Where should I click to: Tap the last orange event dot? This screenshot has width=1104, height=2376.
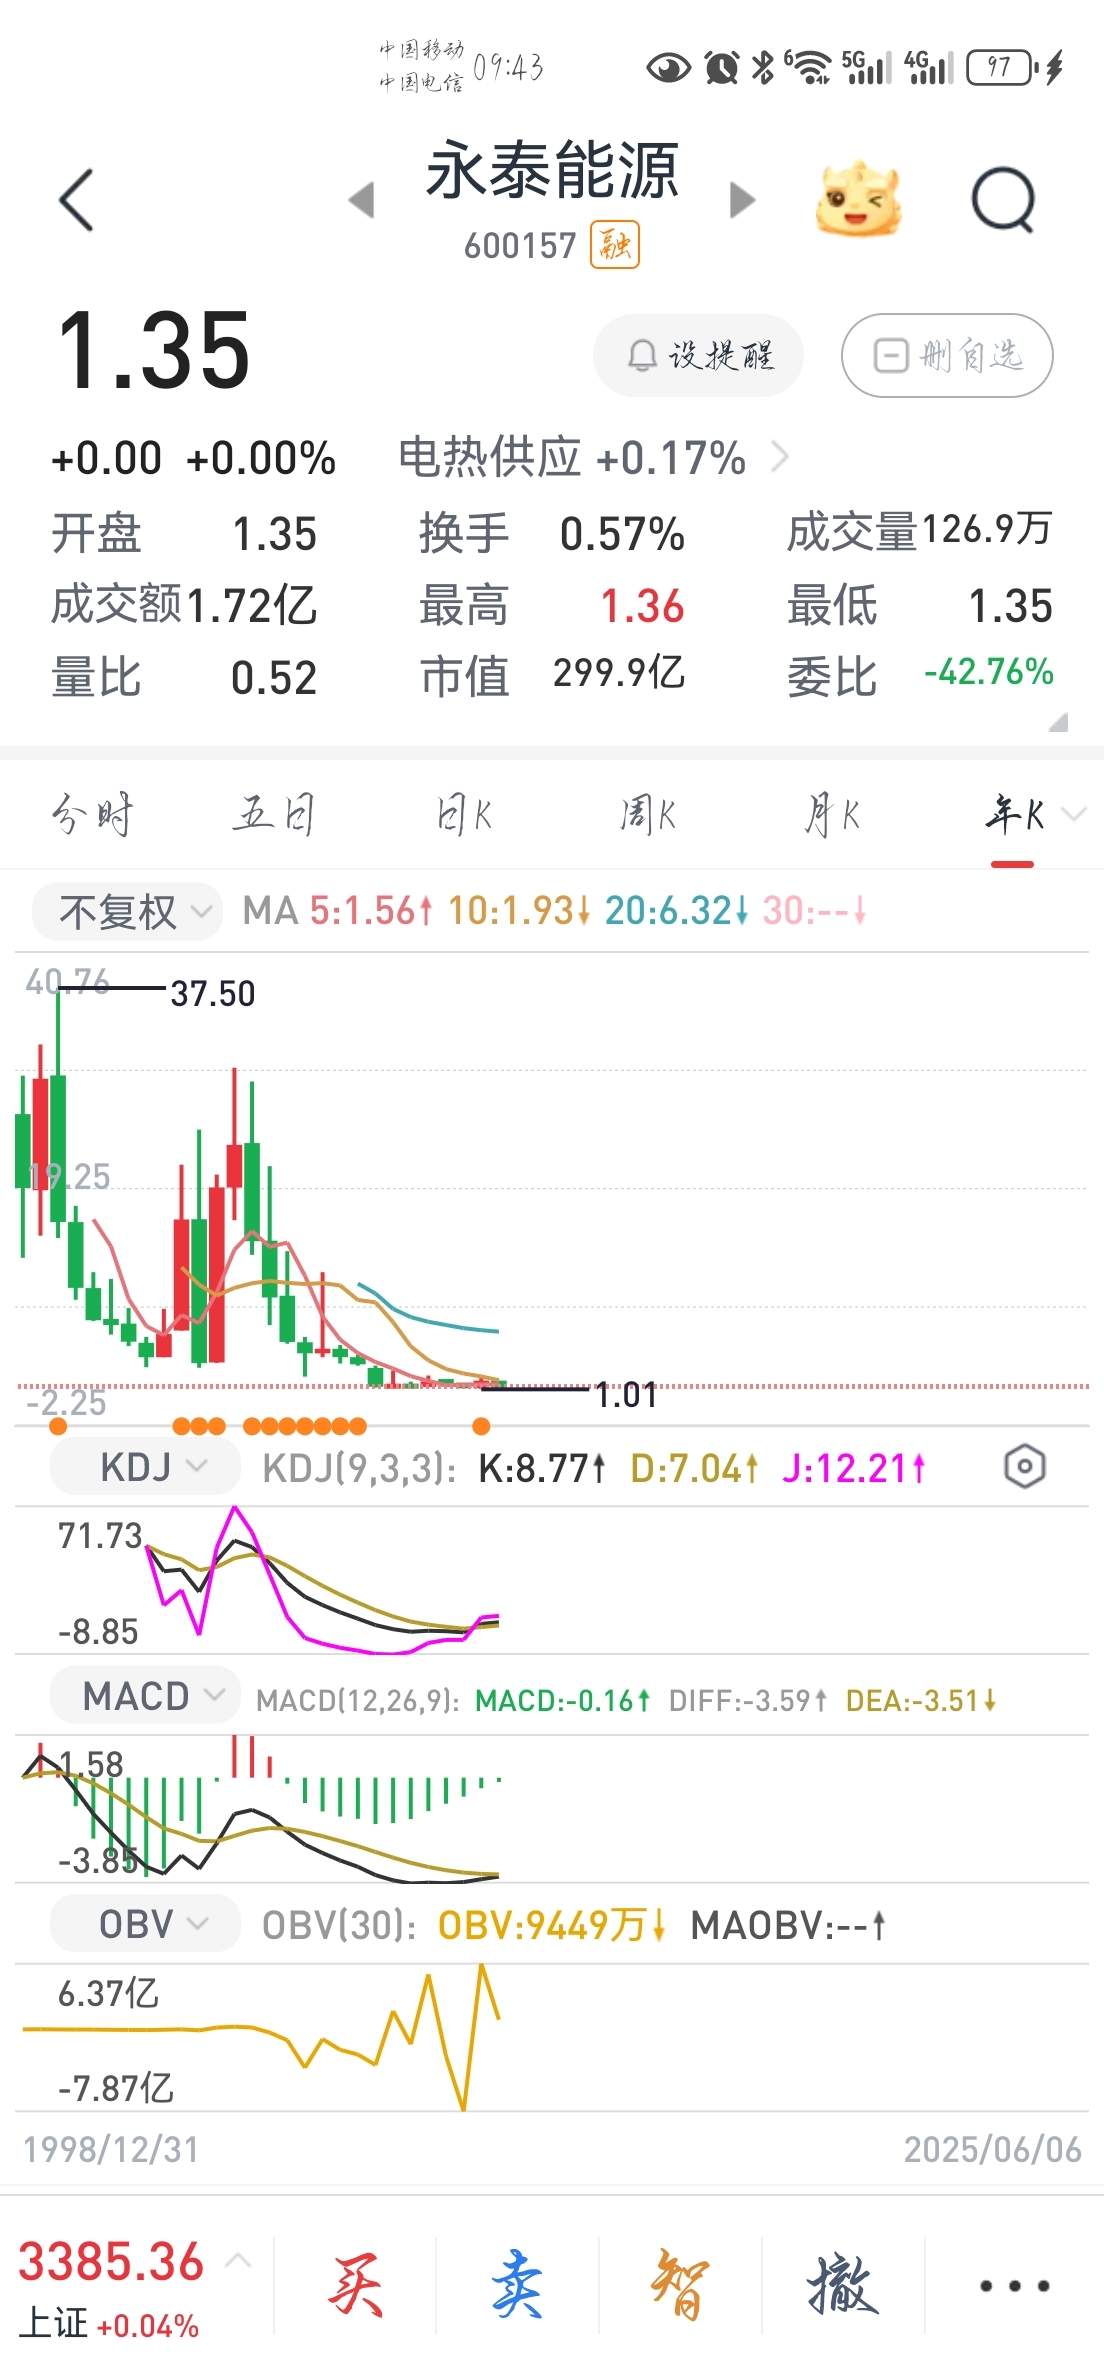tap(481, 1426)
